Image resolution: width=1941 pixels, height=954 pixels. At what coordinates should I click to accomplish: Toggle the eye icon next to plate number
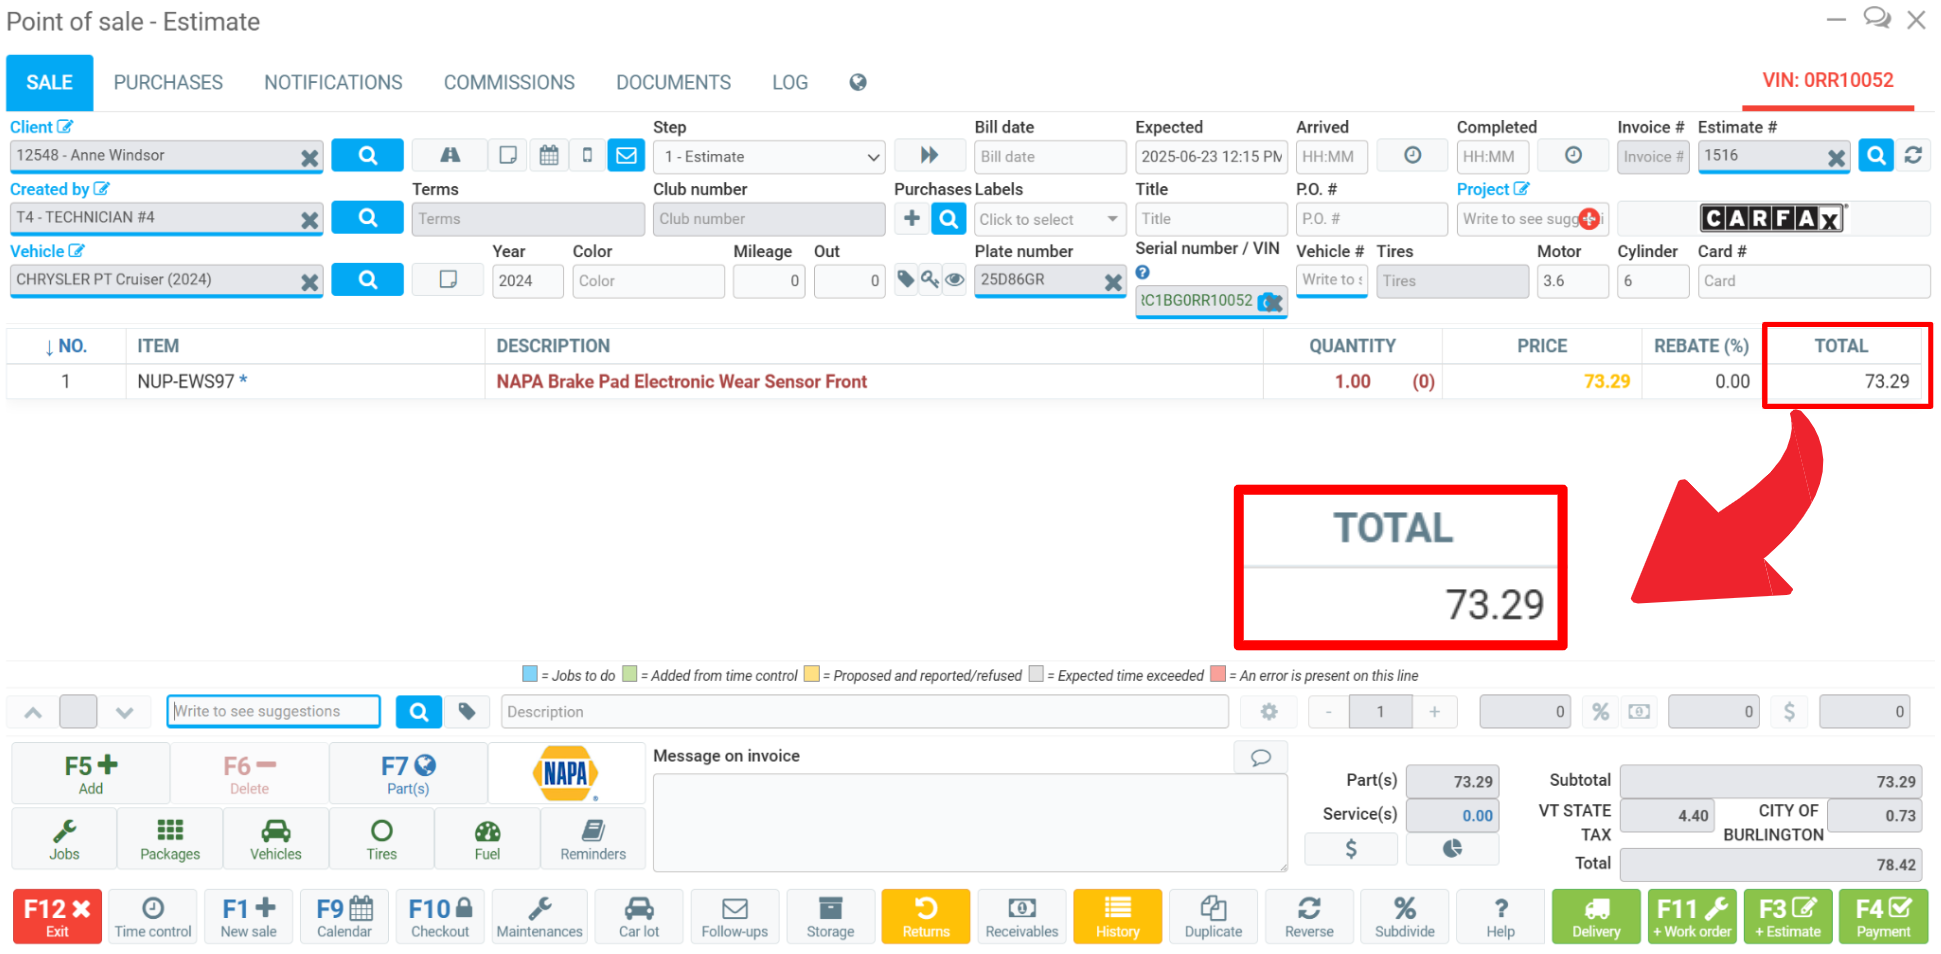tap(955, 280)
